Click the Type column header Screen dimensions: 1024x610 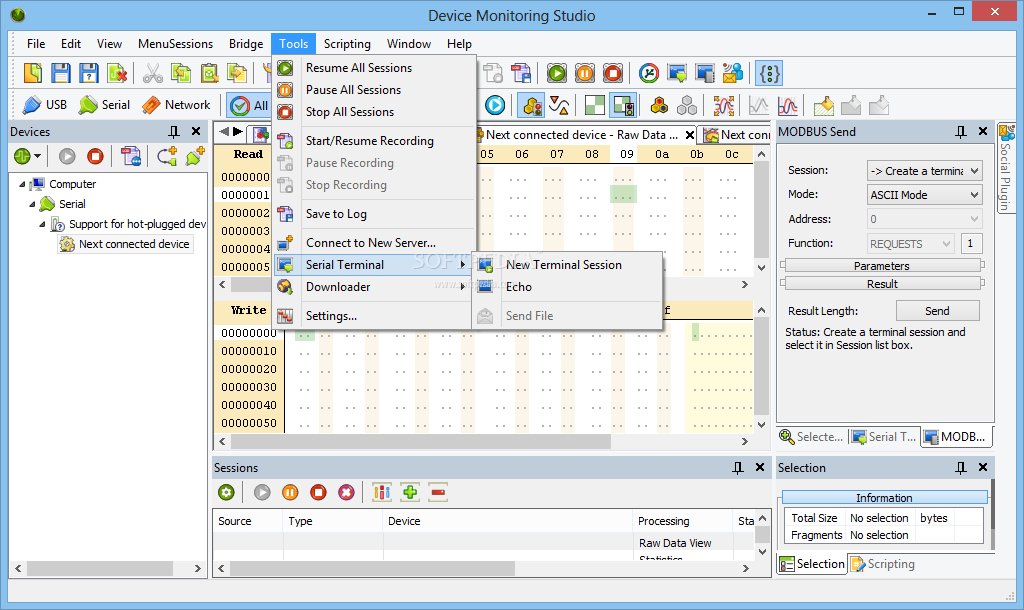(333, 521)
